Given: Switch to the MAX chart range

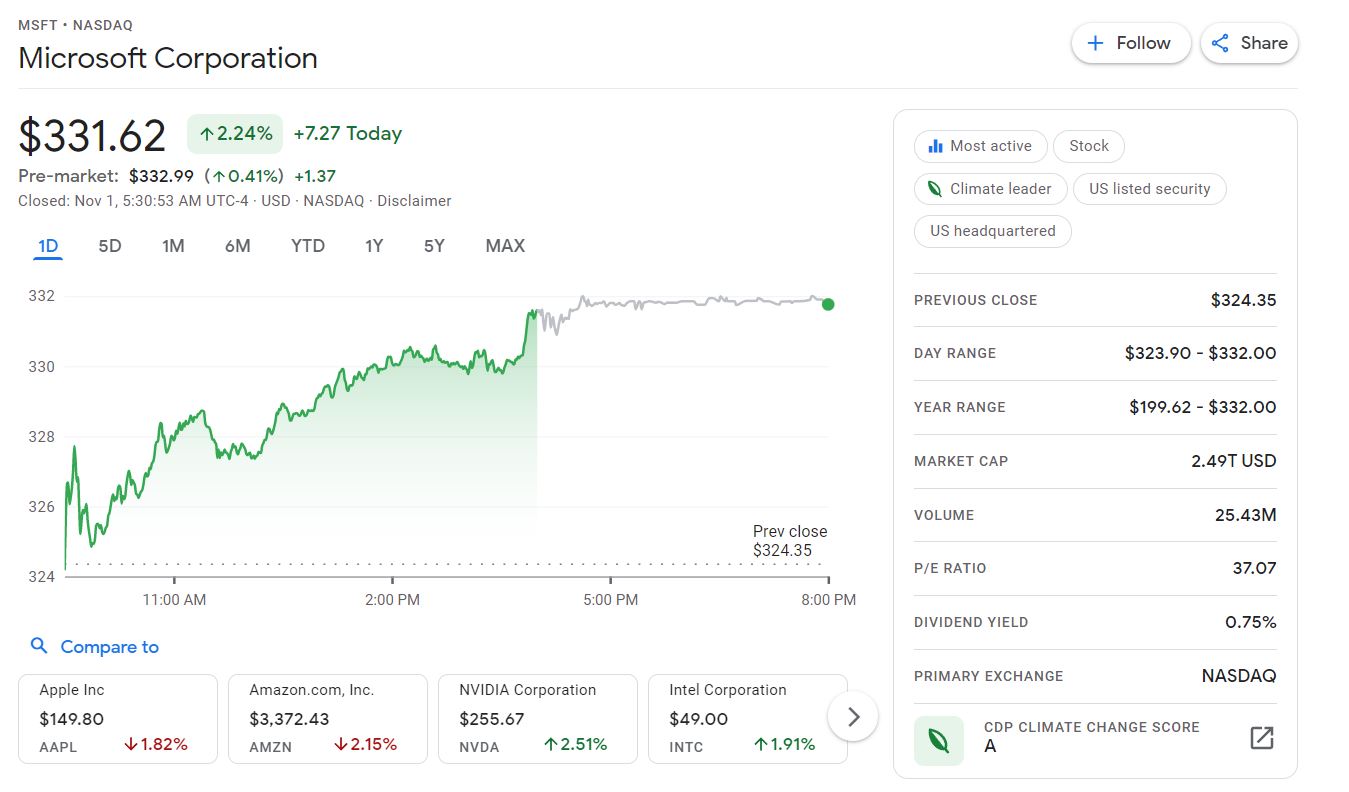Looking at the screenshot, I should coord(505,246).
